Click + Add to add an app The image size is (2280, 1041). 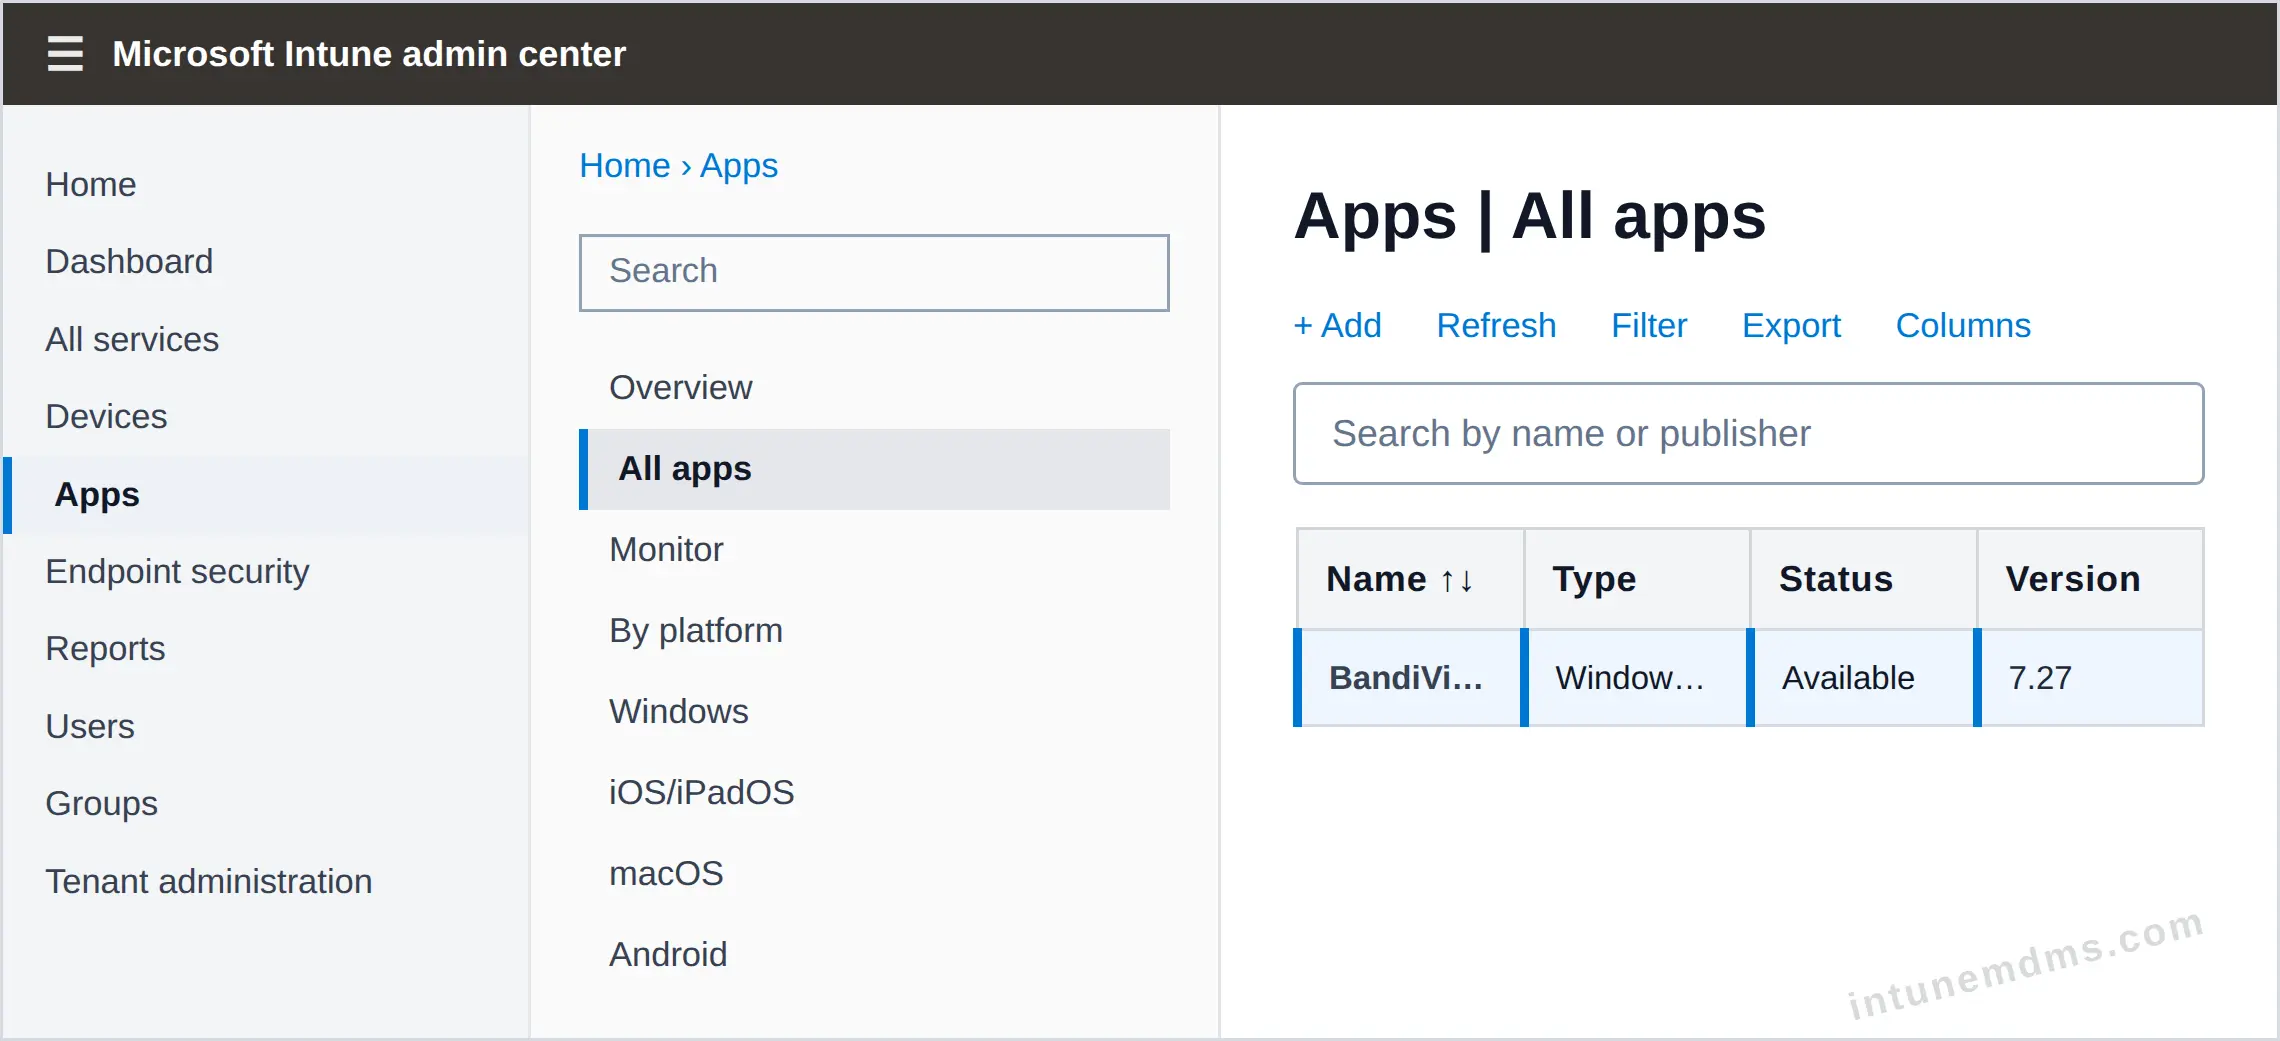(1337, 325)
